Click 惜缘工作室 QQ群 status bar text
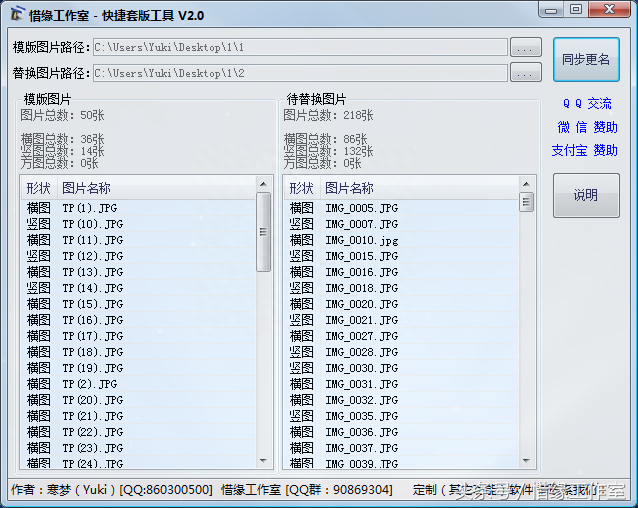Image resolution: width=638 pixels, height=508 pixels. click(307, 490)
